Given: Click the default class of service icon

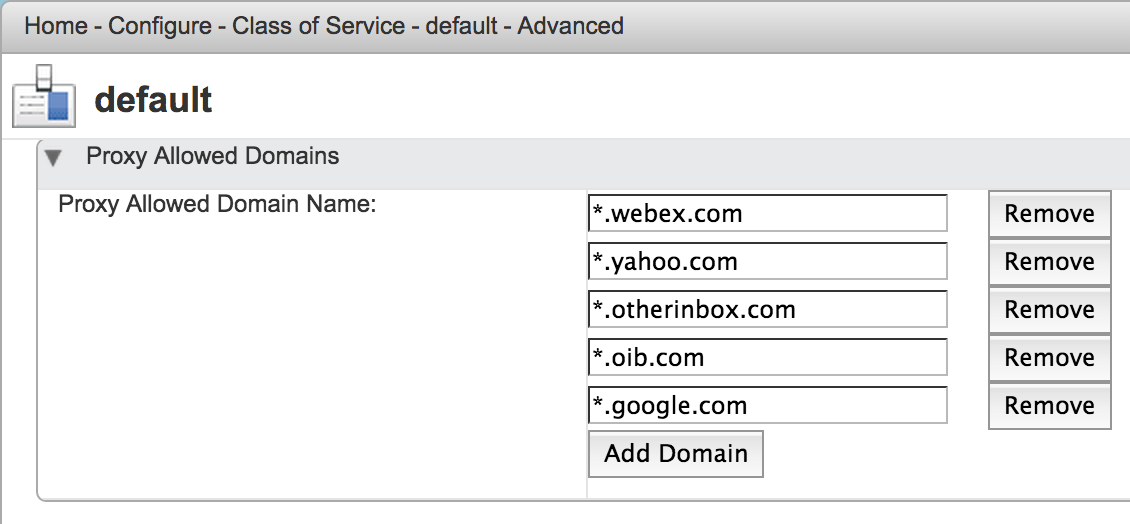Looking at the screenshot, I should [44, 96].
